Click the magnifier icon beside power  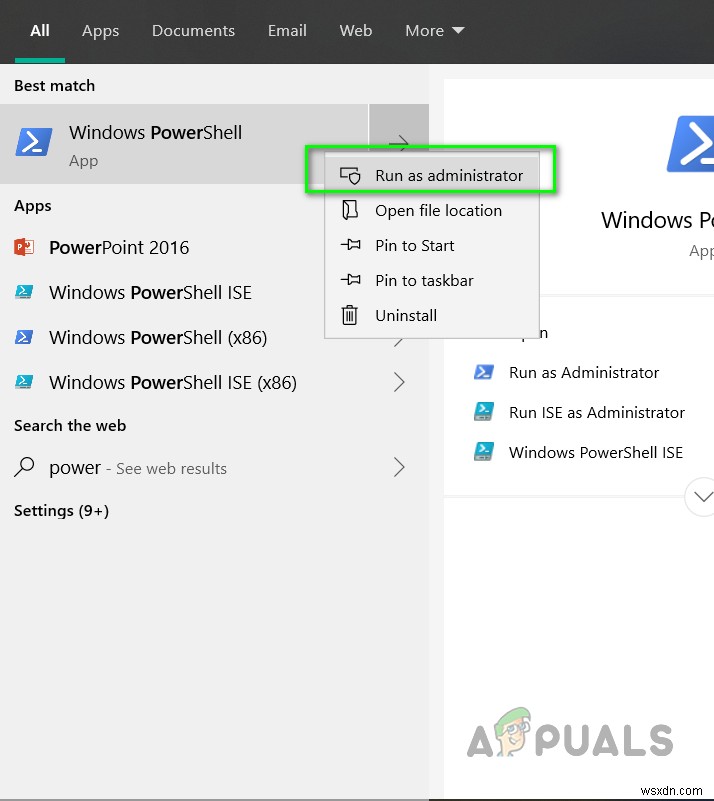pos(24,467)
